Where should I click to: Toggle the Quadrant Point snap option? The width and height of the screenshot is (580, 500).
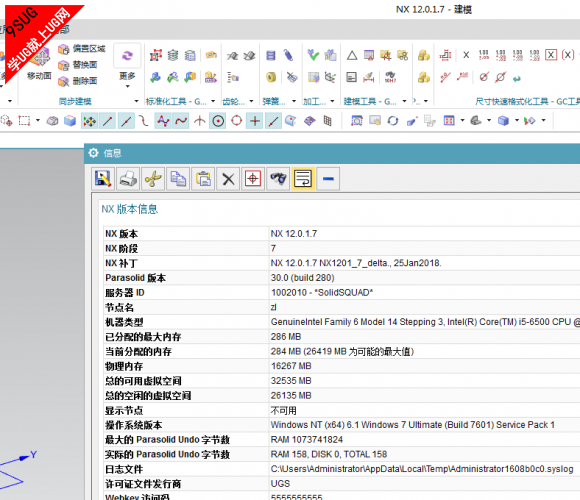coord(236,121)
